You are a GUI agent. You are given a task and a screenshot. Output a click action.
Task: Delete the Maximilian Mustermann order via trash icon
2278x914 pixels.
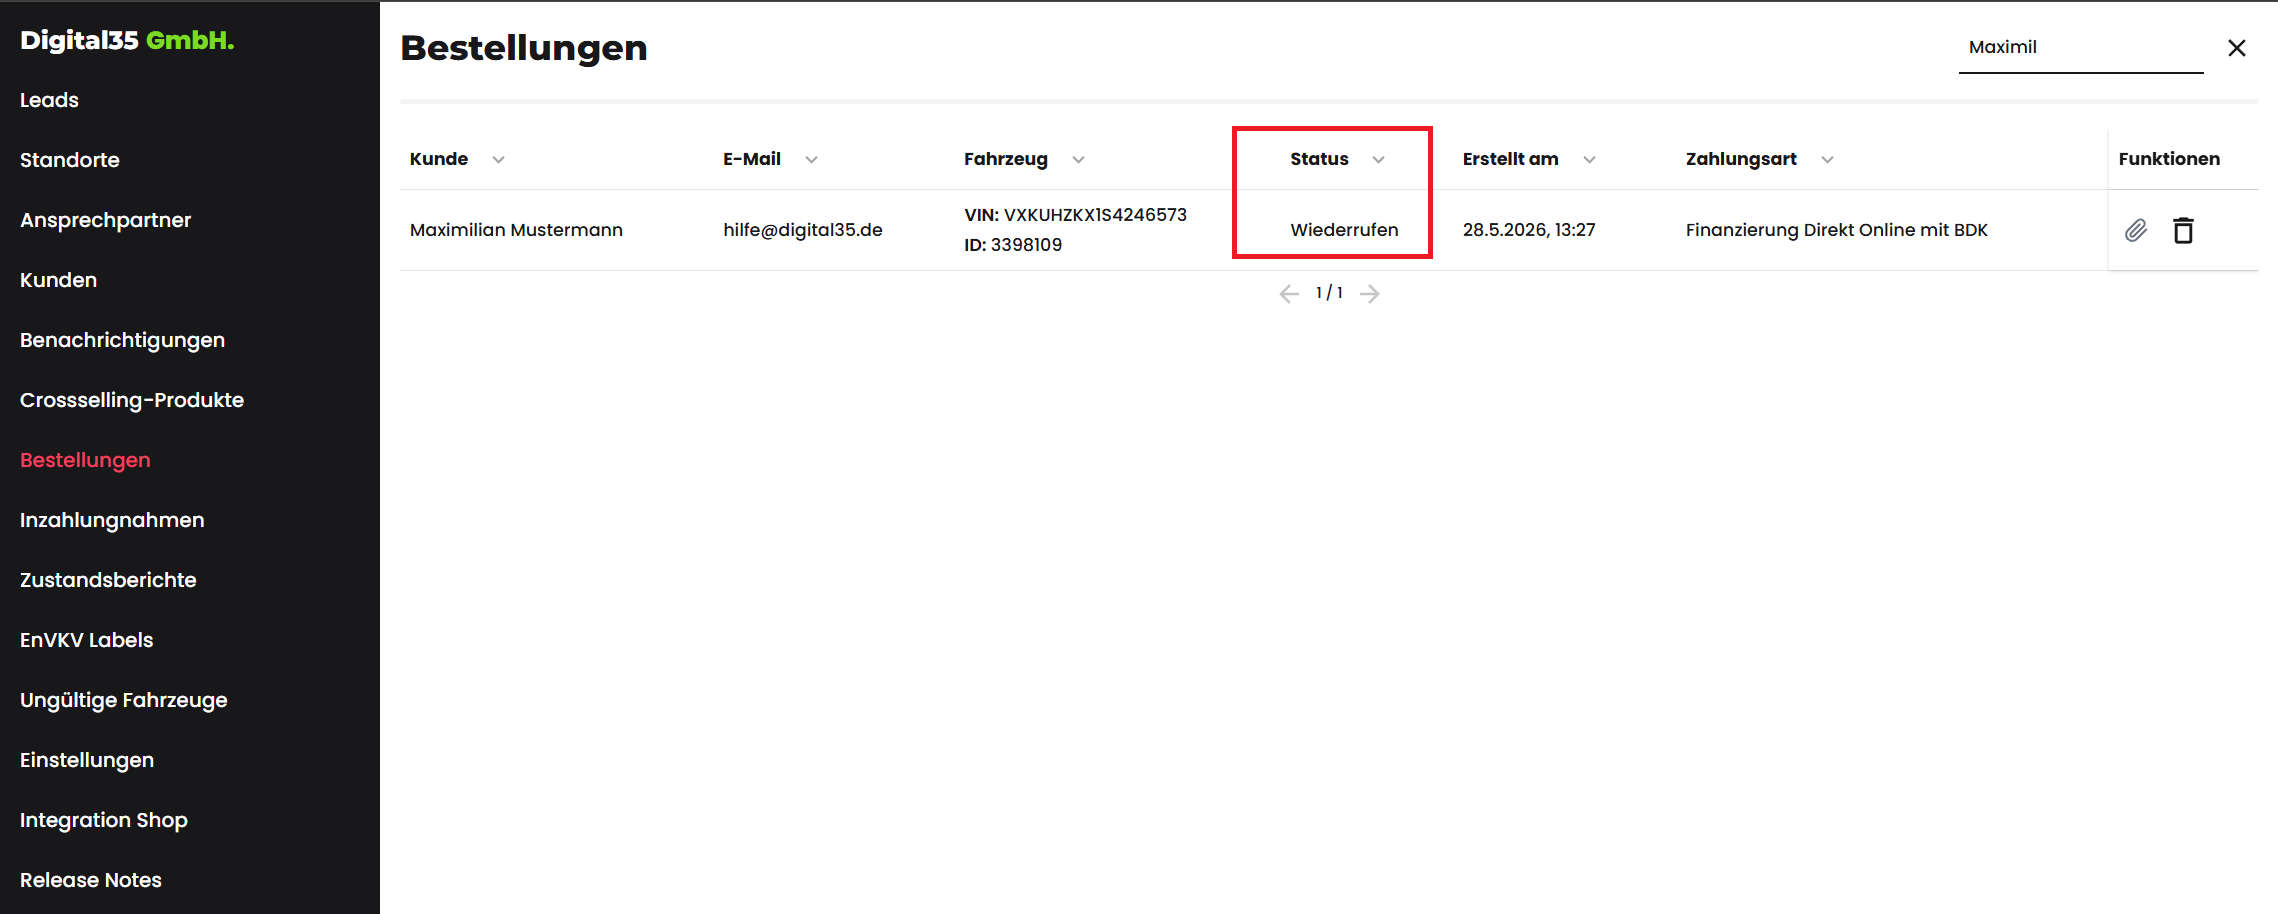[2183, 230]
